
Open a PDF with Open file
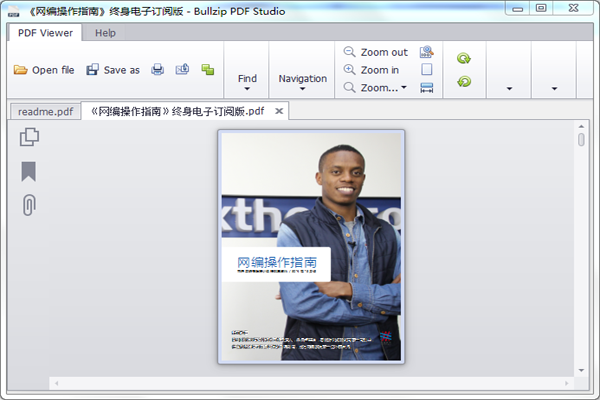click(x=44, y=70)
